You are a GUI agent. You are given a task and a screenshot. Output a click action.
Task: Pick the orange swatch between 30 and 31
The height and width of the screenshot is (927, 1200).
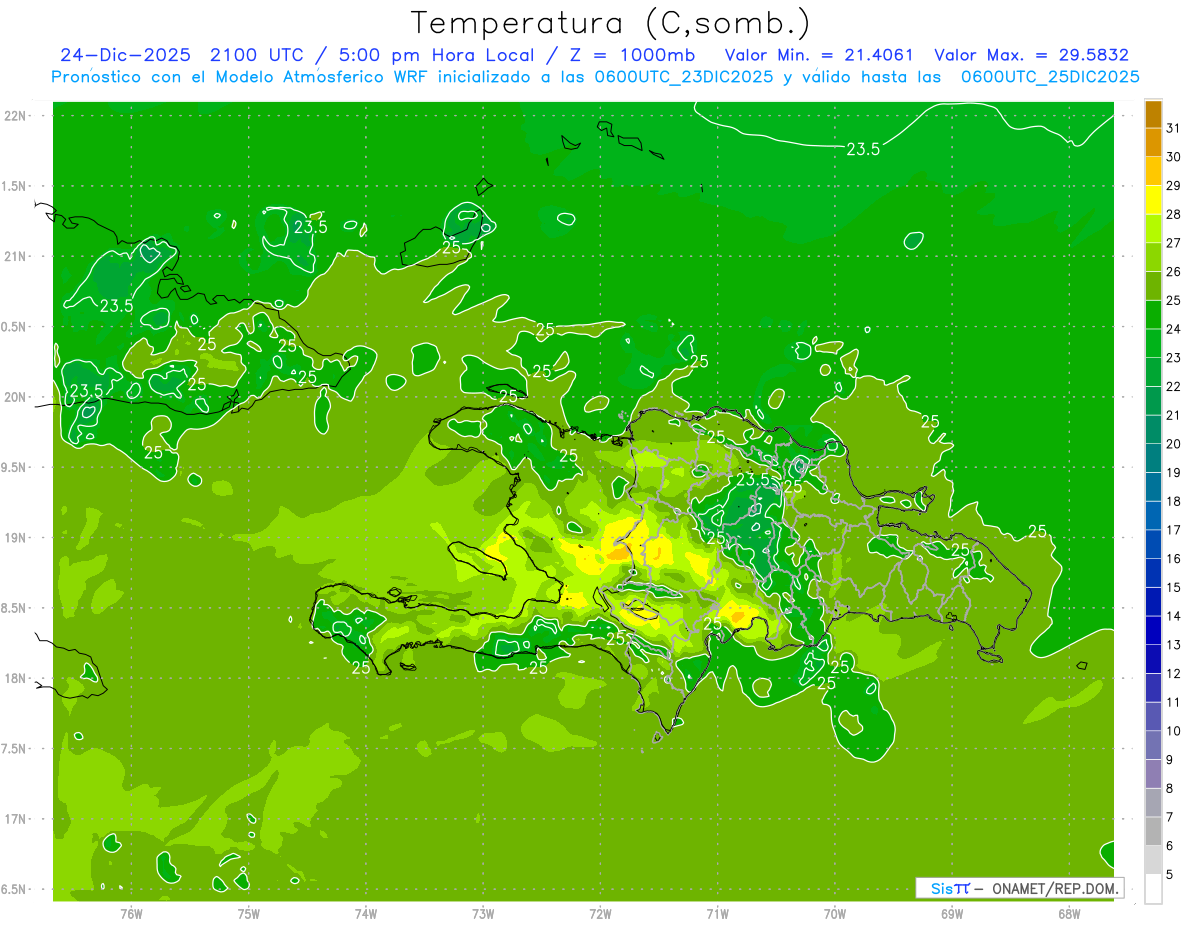pos(1153,142)
